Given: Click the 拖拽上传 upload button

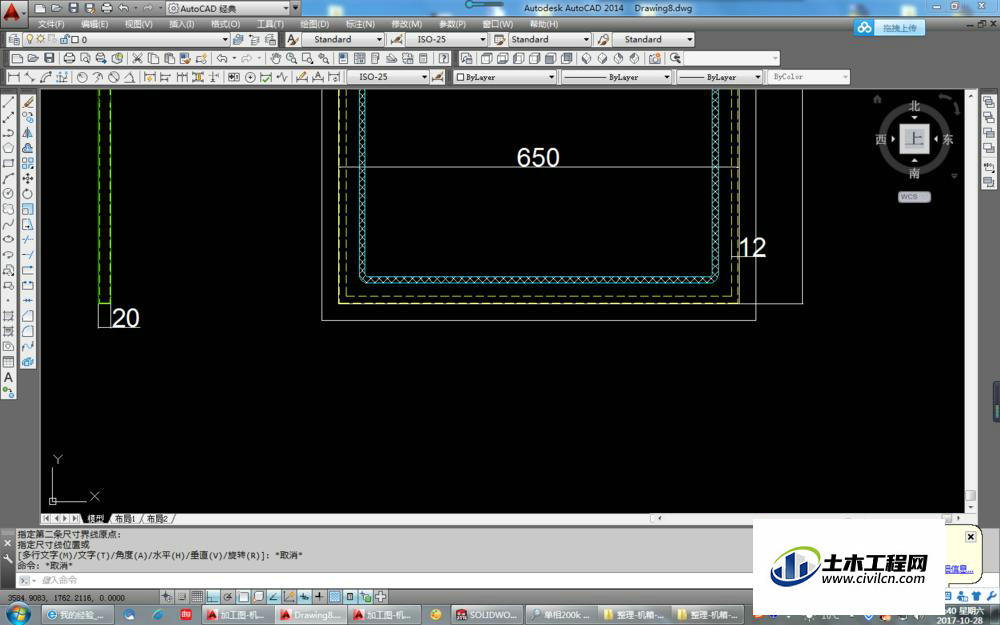Looking at the screenshot, I should click(890, 27).
